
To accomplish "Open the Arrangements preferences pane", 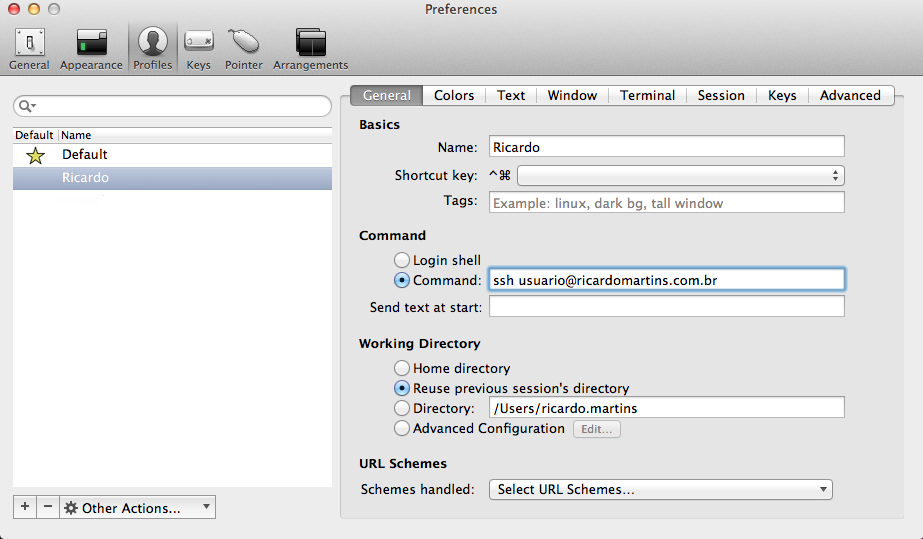I will [x=310, y=49].
